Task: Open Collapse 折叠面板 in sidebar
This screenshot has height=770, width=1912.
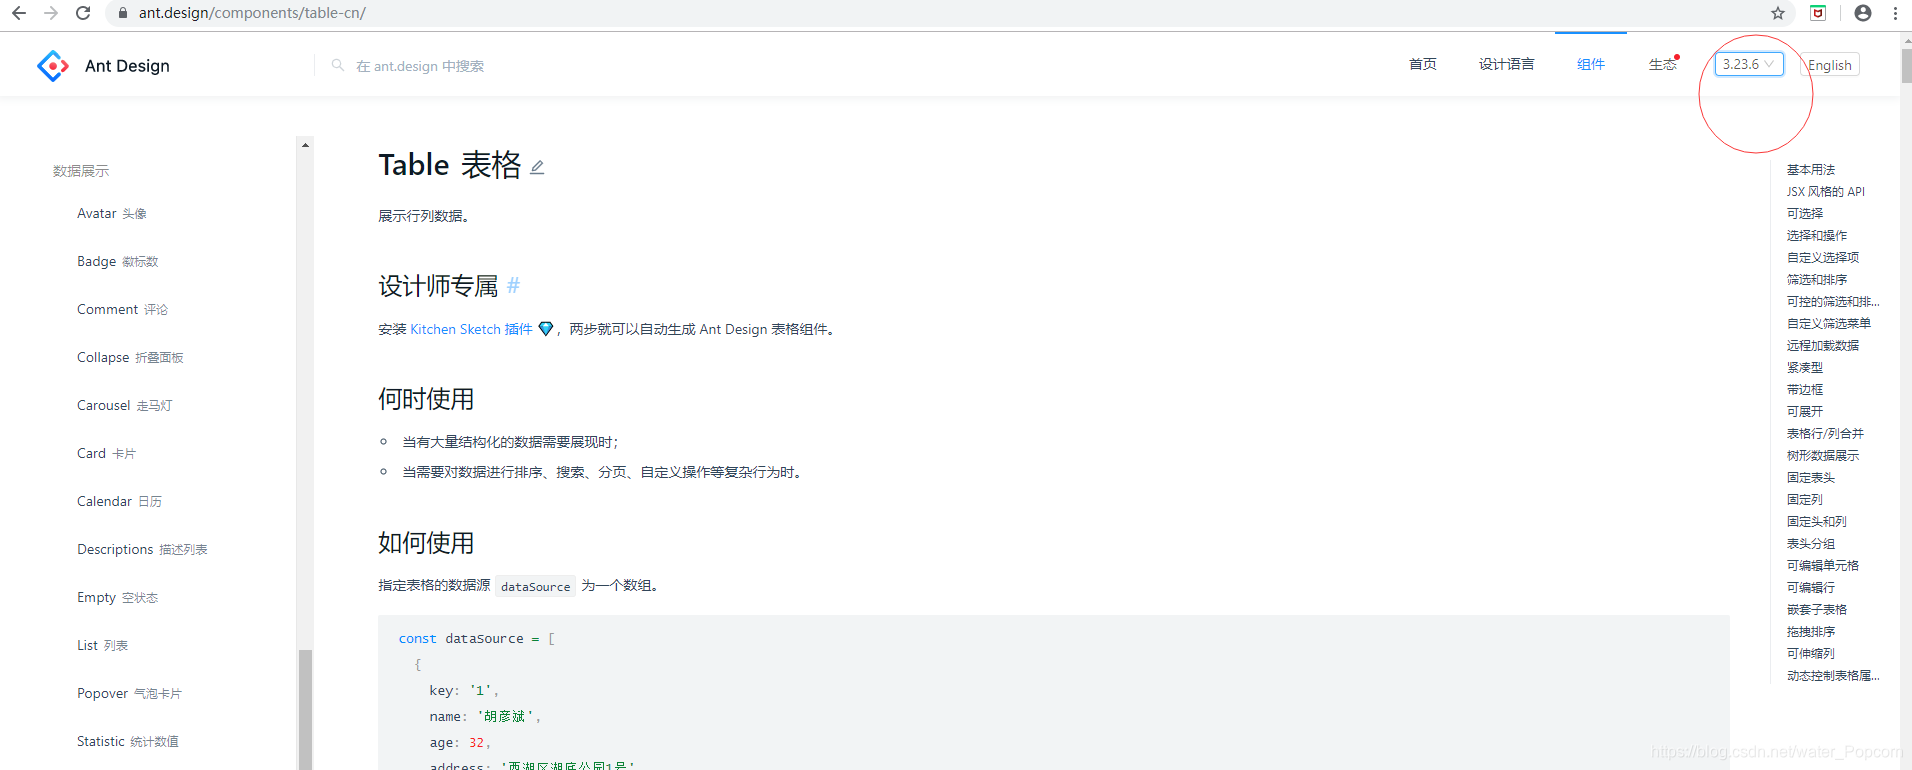Action: tap(130, 357)
